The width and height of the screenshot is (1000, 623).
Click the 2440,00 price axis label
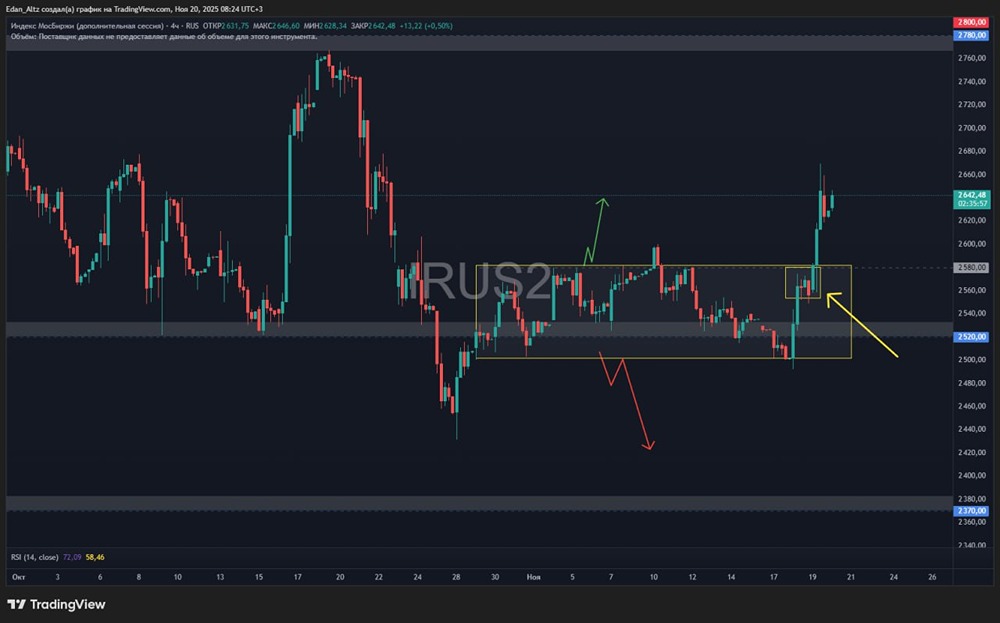(972, 429)
